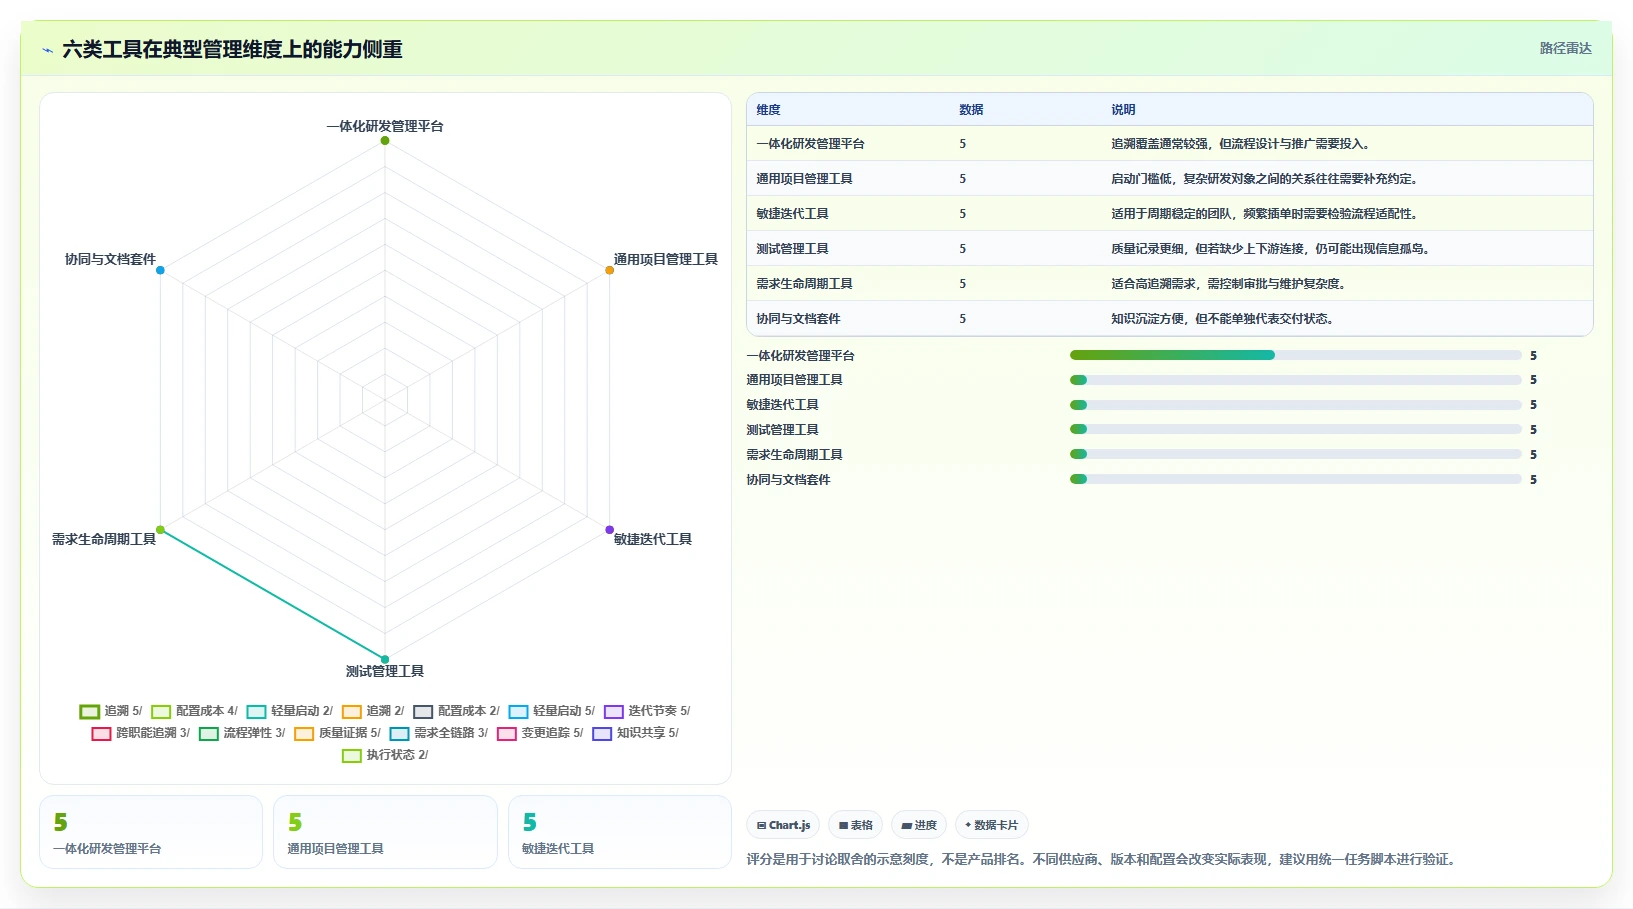Viewport: 1633px width, 909px height.
Task: Click the radar axis label 测试管理工具
Action: pos(385,671)
